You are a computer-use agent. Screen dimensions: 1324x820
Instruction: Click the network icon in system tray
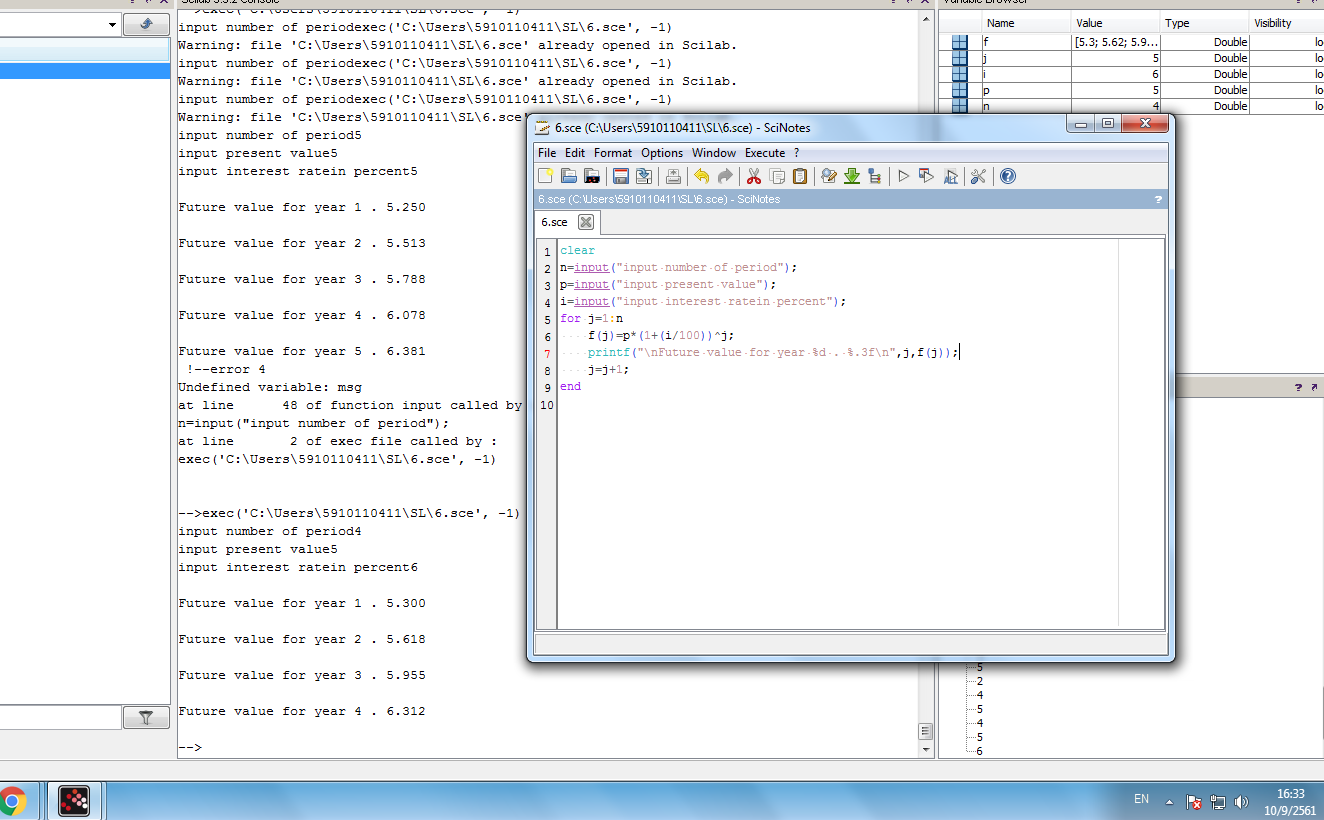(x=1217, y=801)
